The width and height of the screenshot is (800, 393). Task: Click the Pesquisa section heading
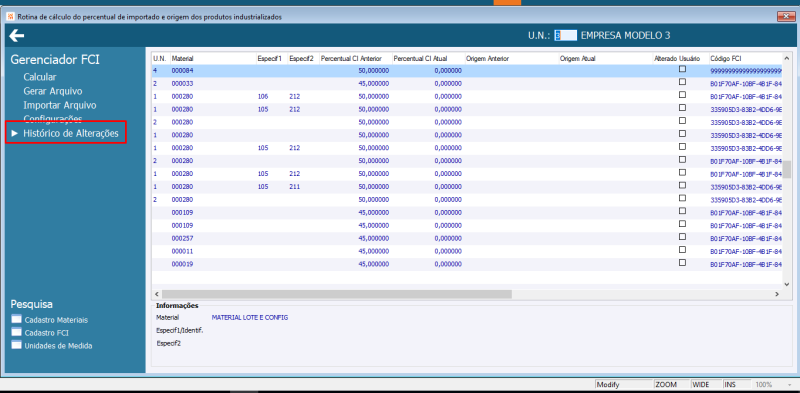(32, 304)
